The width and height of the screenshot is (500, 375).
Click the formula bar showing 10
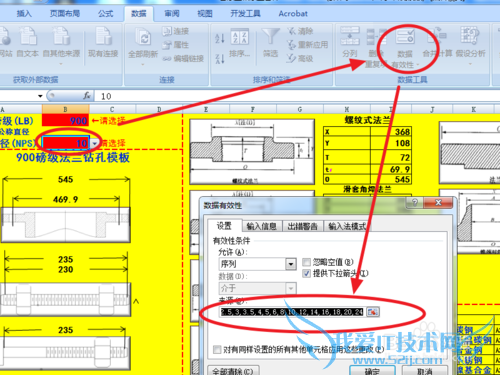coord(297,96)
